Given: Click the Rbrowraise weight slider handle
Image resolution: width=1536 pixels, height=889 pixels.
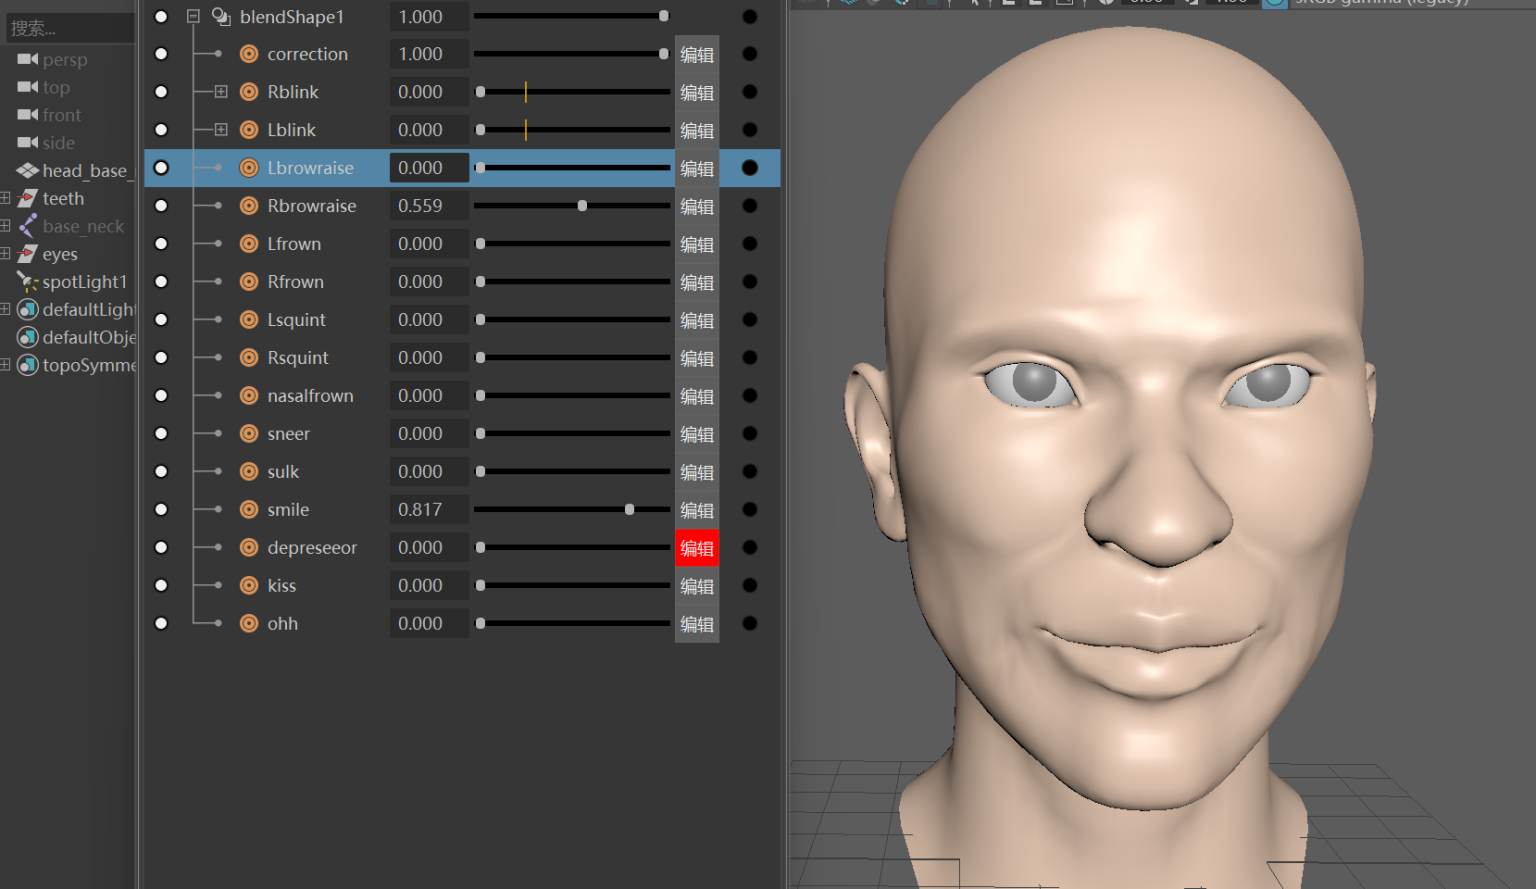Looking at the screenshot, I should point(582,206).
